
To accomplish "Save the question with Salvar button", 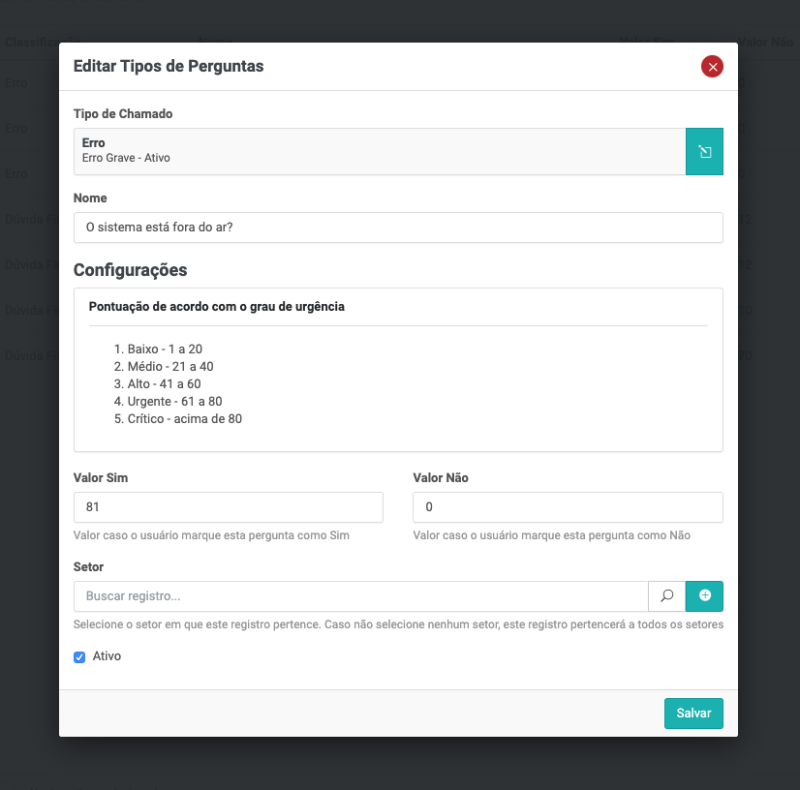I will coord(693,713).
